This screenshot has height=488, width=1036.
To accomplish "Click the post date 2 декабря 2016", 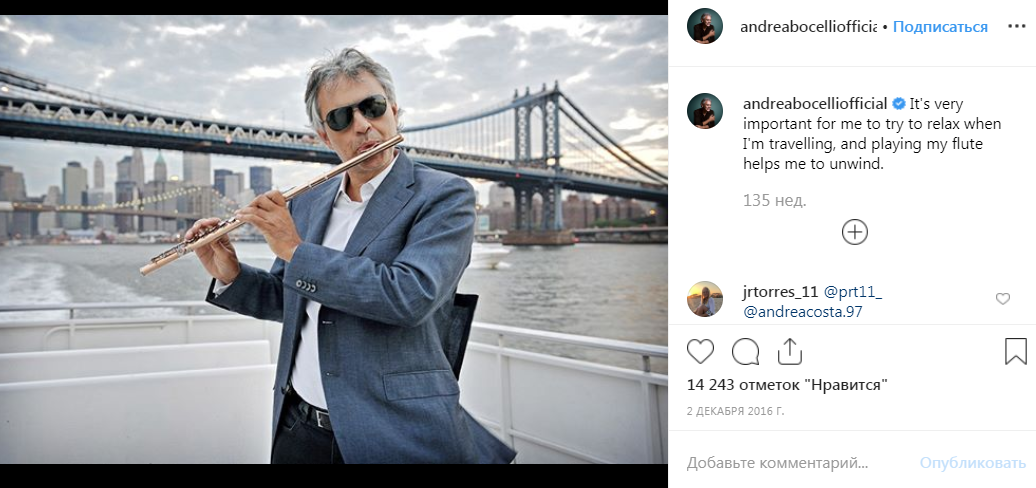I will click(735, 411).
